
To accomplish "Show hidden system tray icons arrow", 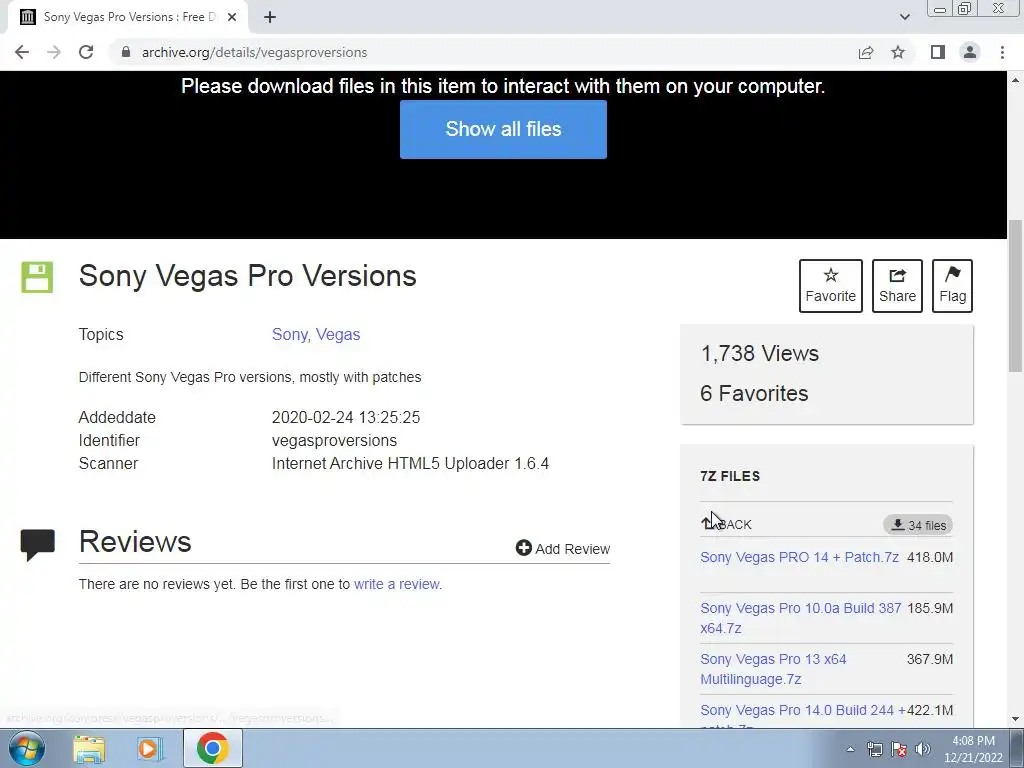I will click(x=850, y=749).
